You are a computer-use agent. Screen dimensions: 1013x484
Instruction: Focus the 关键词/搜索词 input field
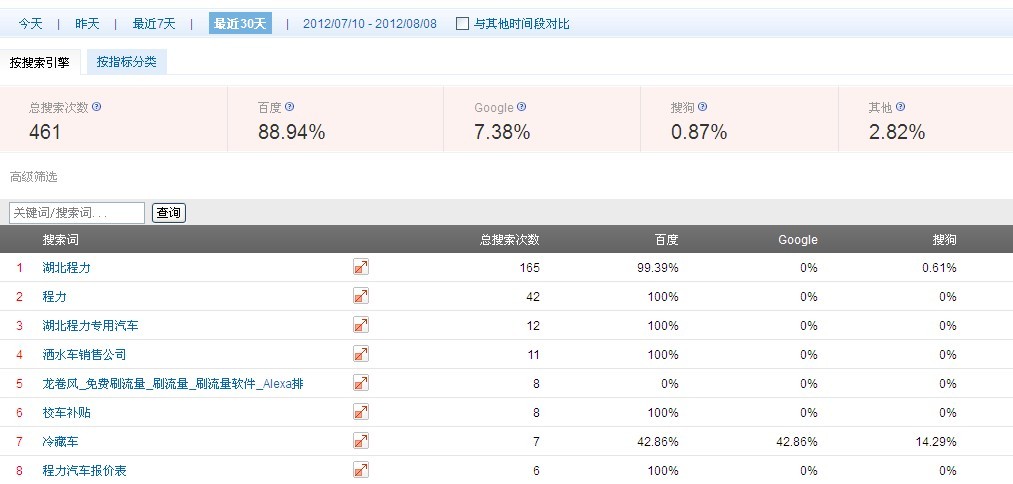point(77,213)
